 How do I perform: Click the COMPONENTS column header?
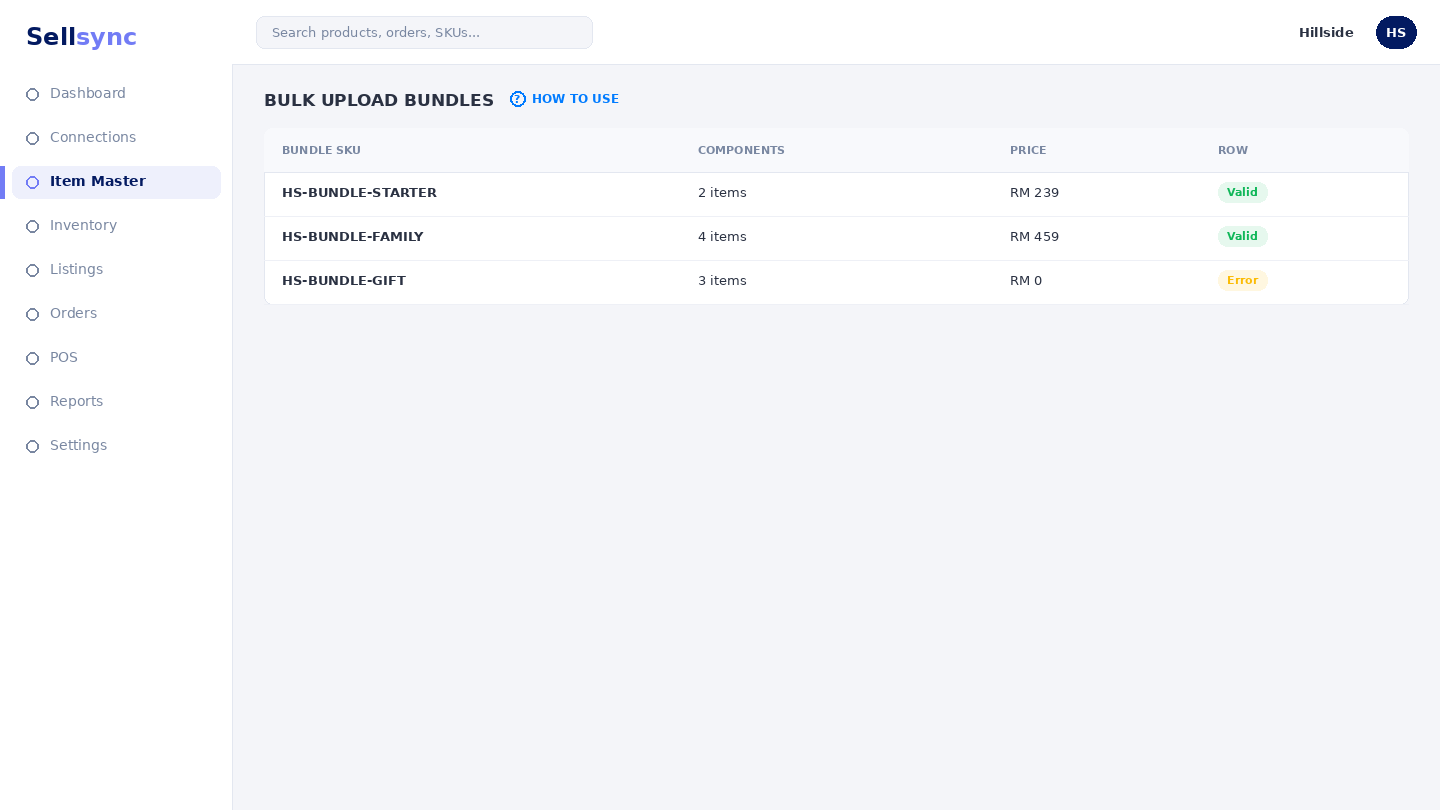point(741,150)
